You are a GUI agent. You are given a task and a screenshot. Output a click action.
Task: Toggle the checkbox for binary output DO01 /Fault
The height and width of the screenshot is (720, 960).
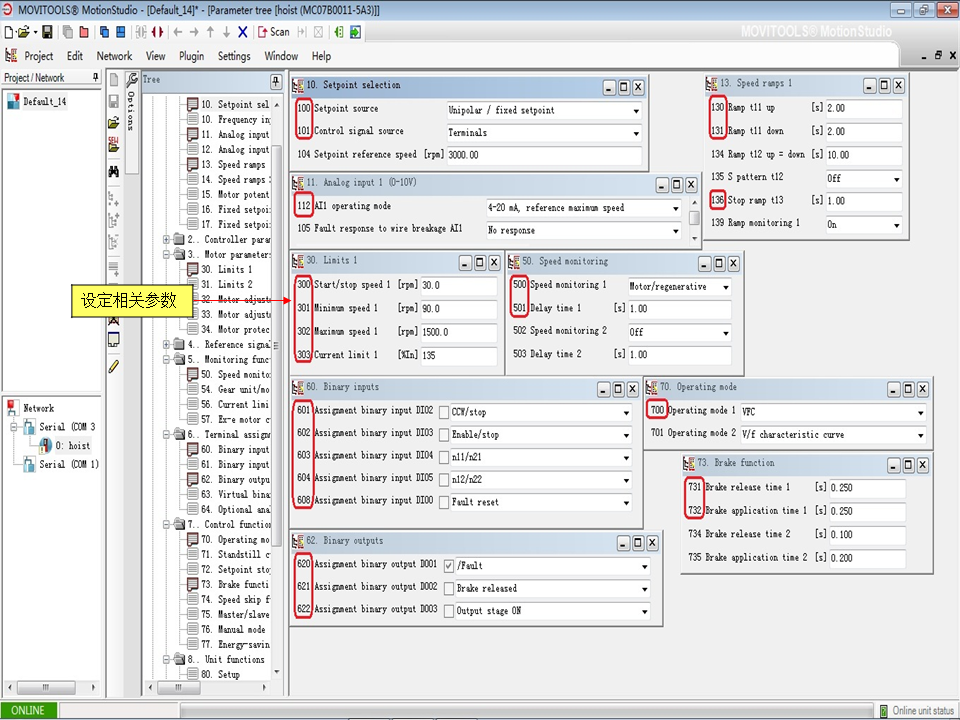[449, 566]
